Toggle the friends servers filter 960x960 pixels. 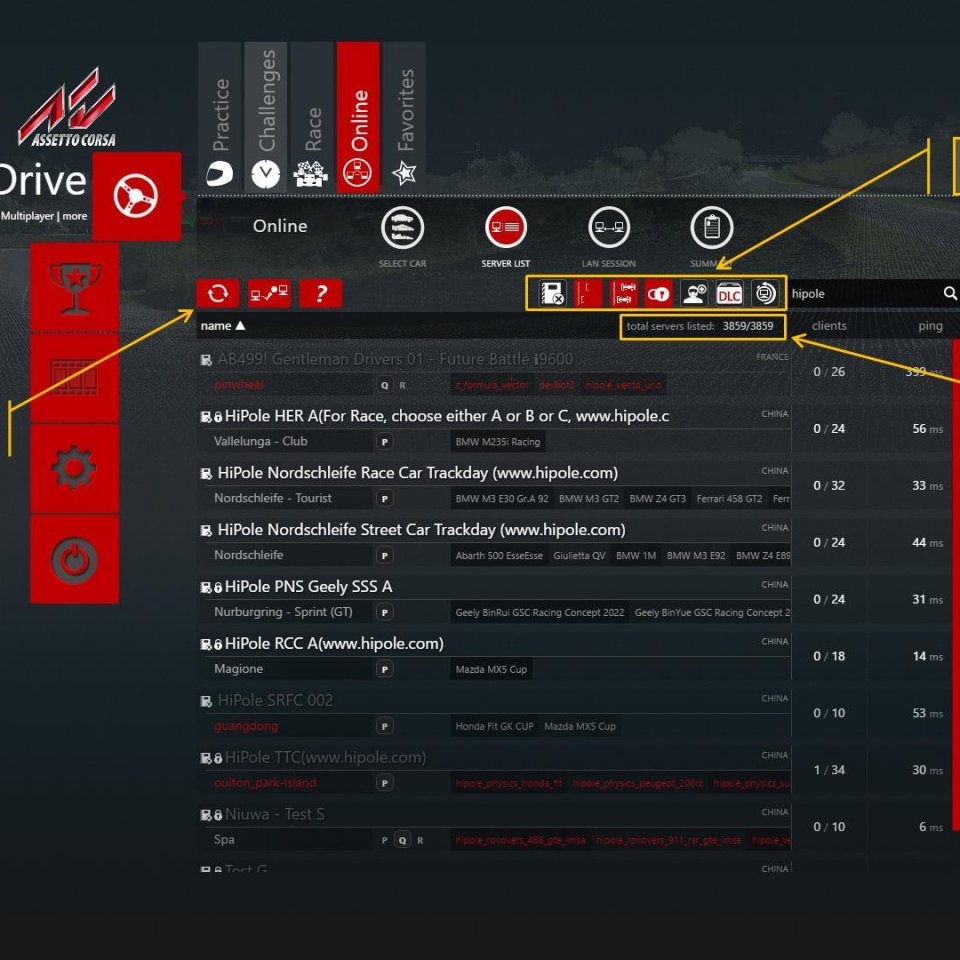[x=694, y=293]
